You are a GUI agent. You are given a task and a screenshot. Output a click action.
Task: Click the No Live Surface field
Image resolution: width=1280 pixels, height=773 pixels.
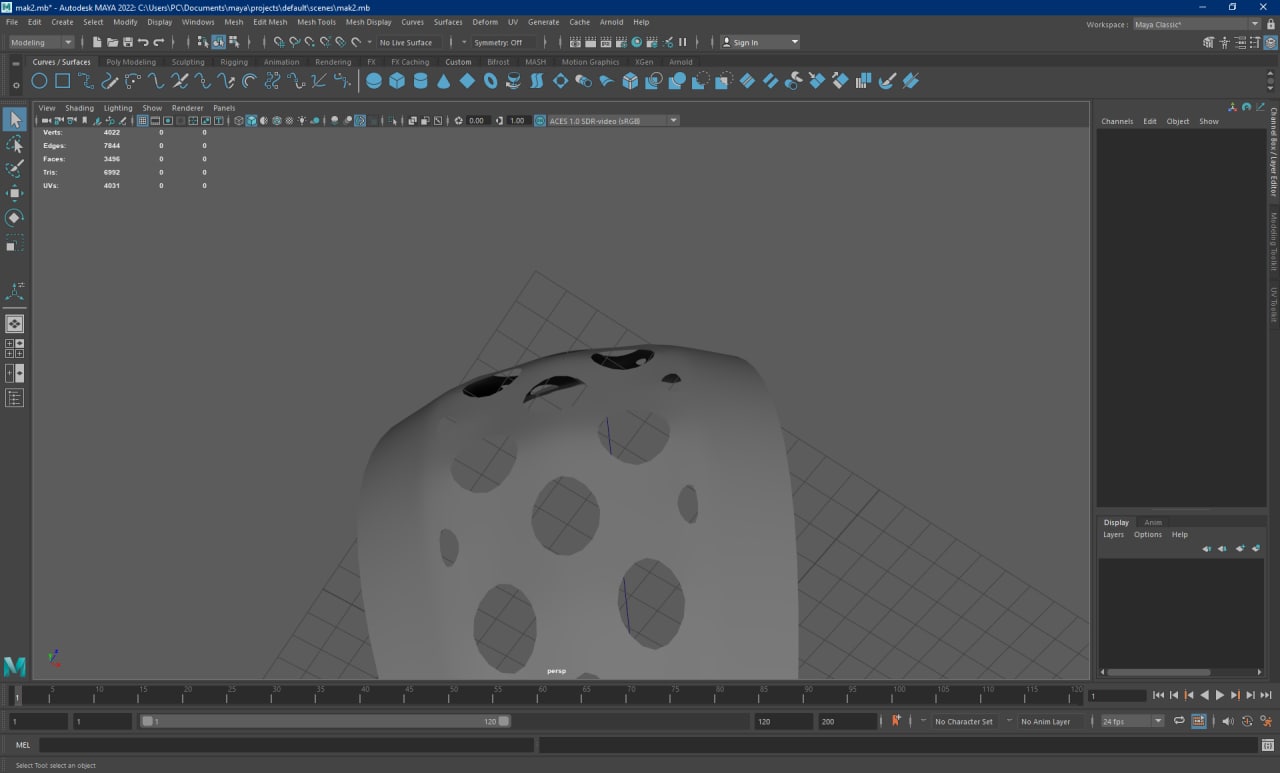[408, 42]
